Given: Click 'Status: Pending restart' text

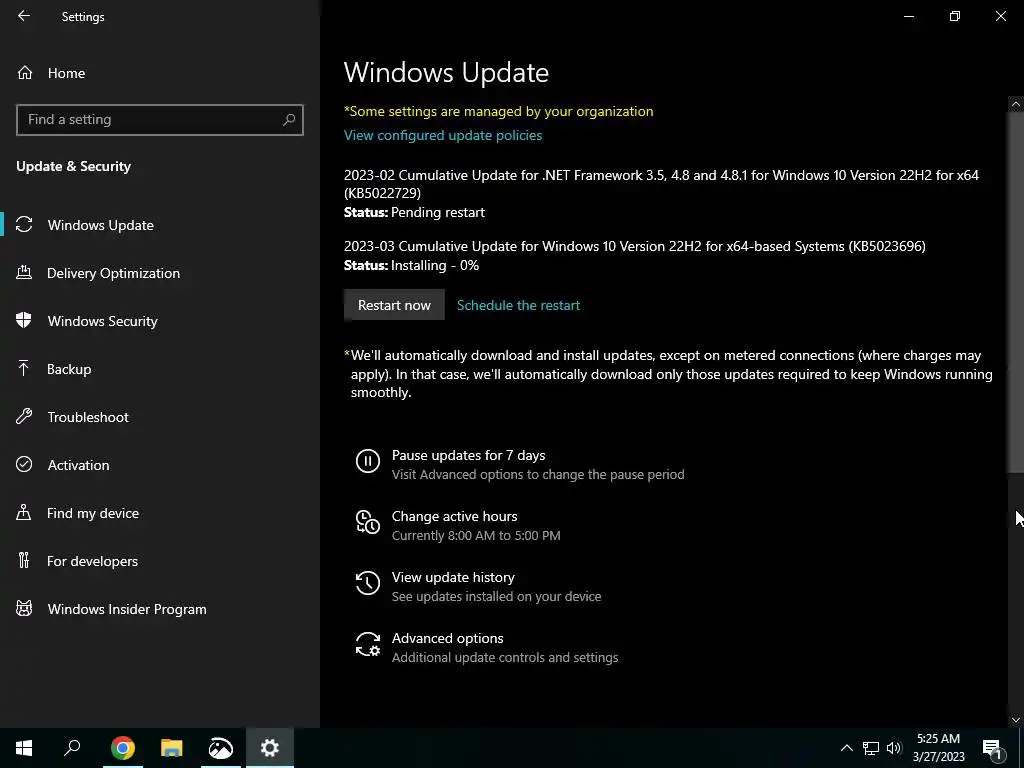Looking at the screenshot, I should 414,212.
